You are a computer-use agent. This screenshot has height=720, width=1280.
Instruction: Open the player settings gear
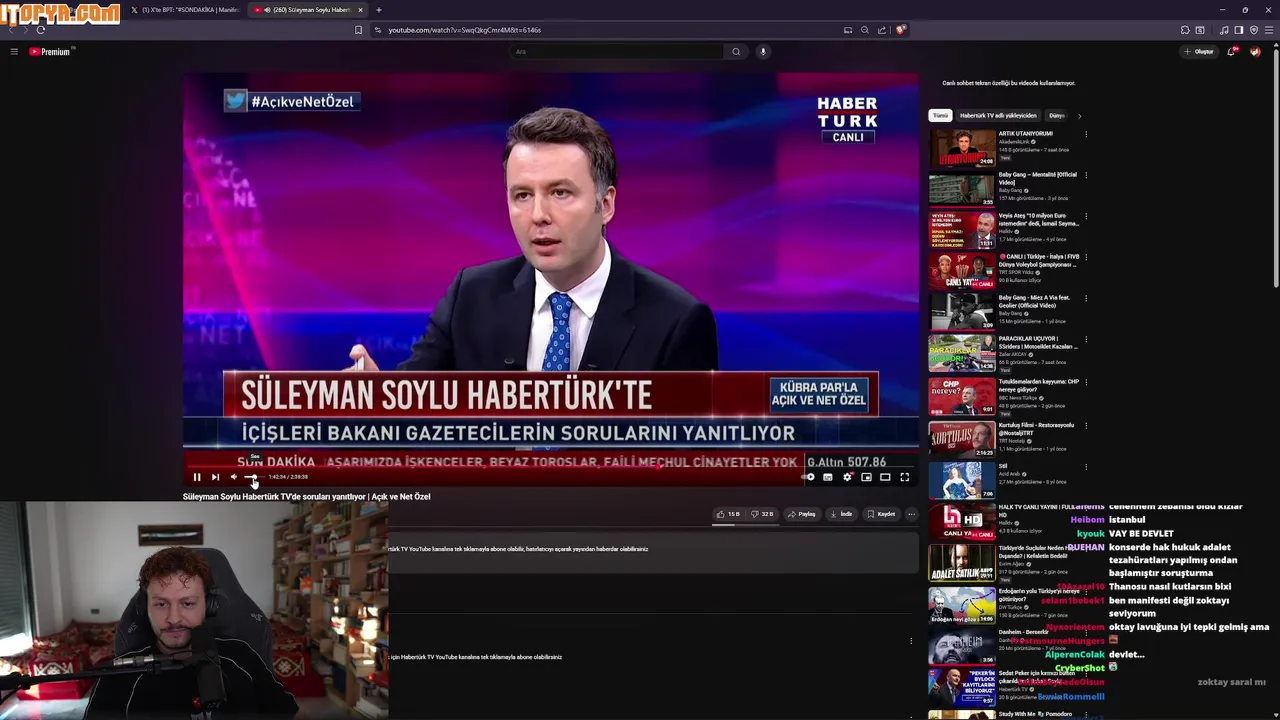point(847,477)
